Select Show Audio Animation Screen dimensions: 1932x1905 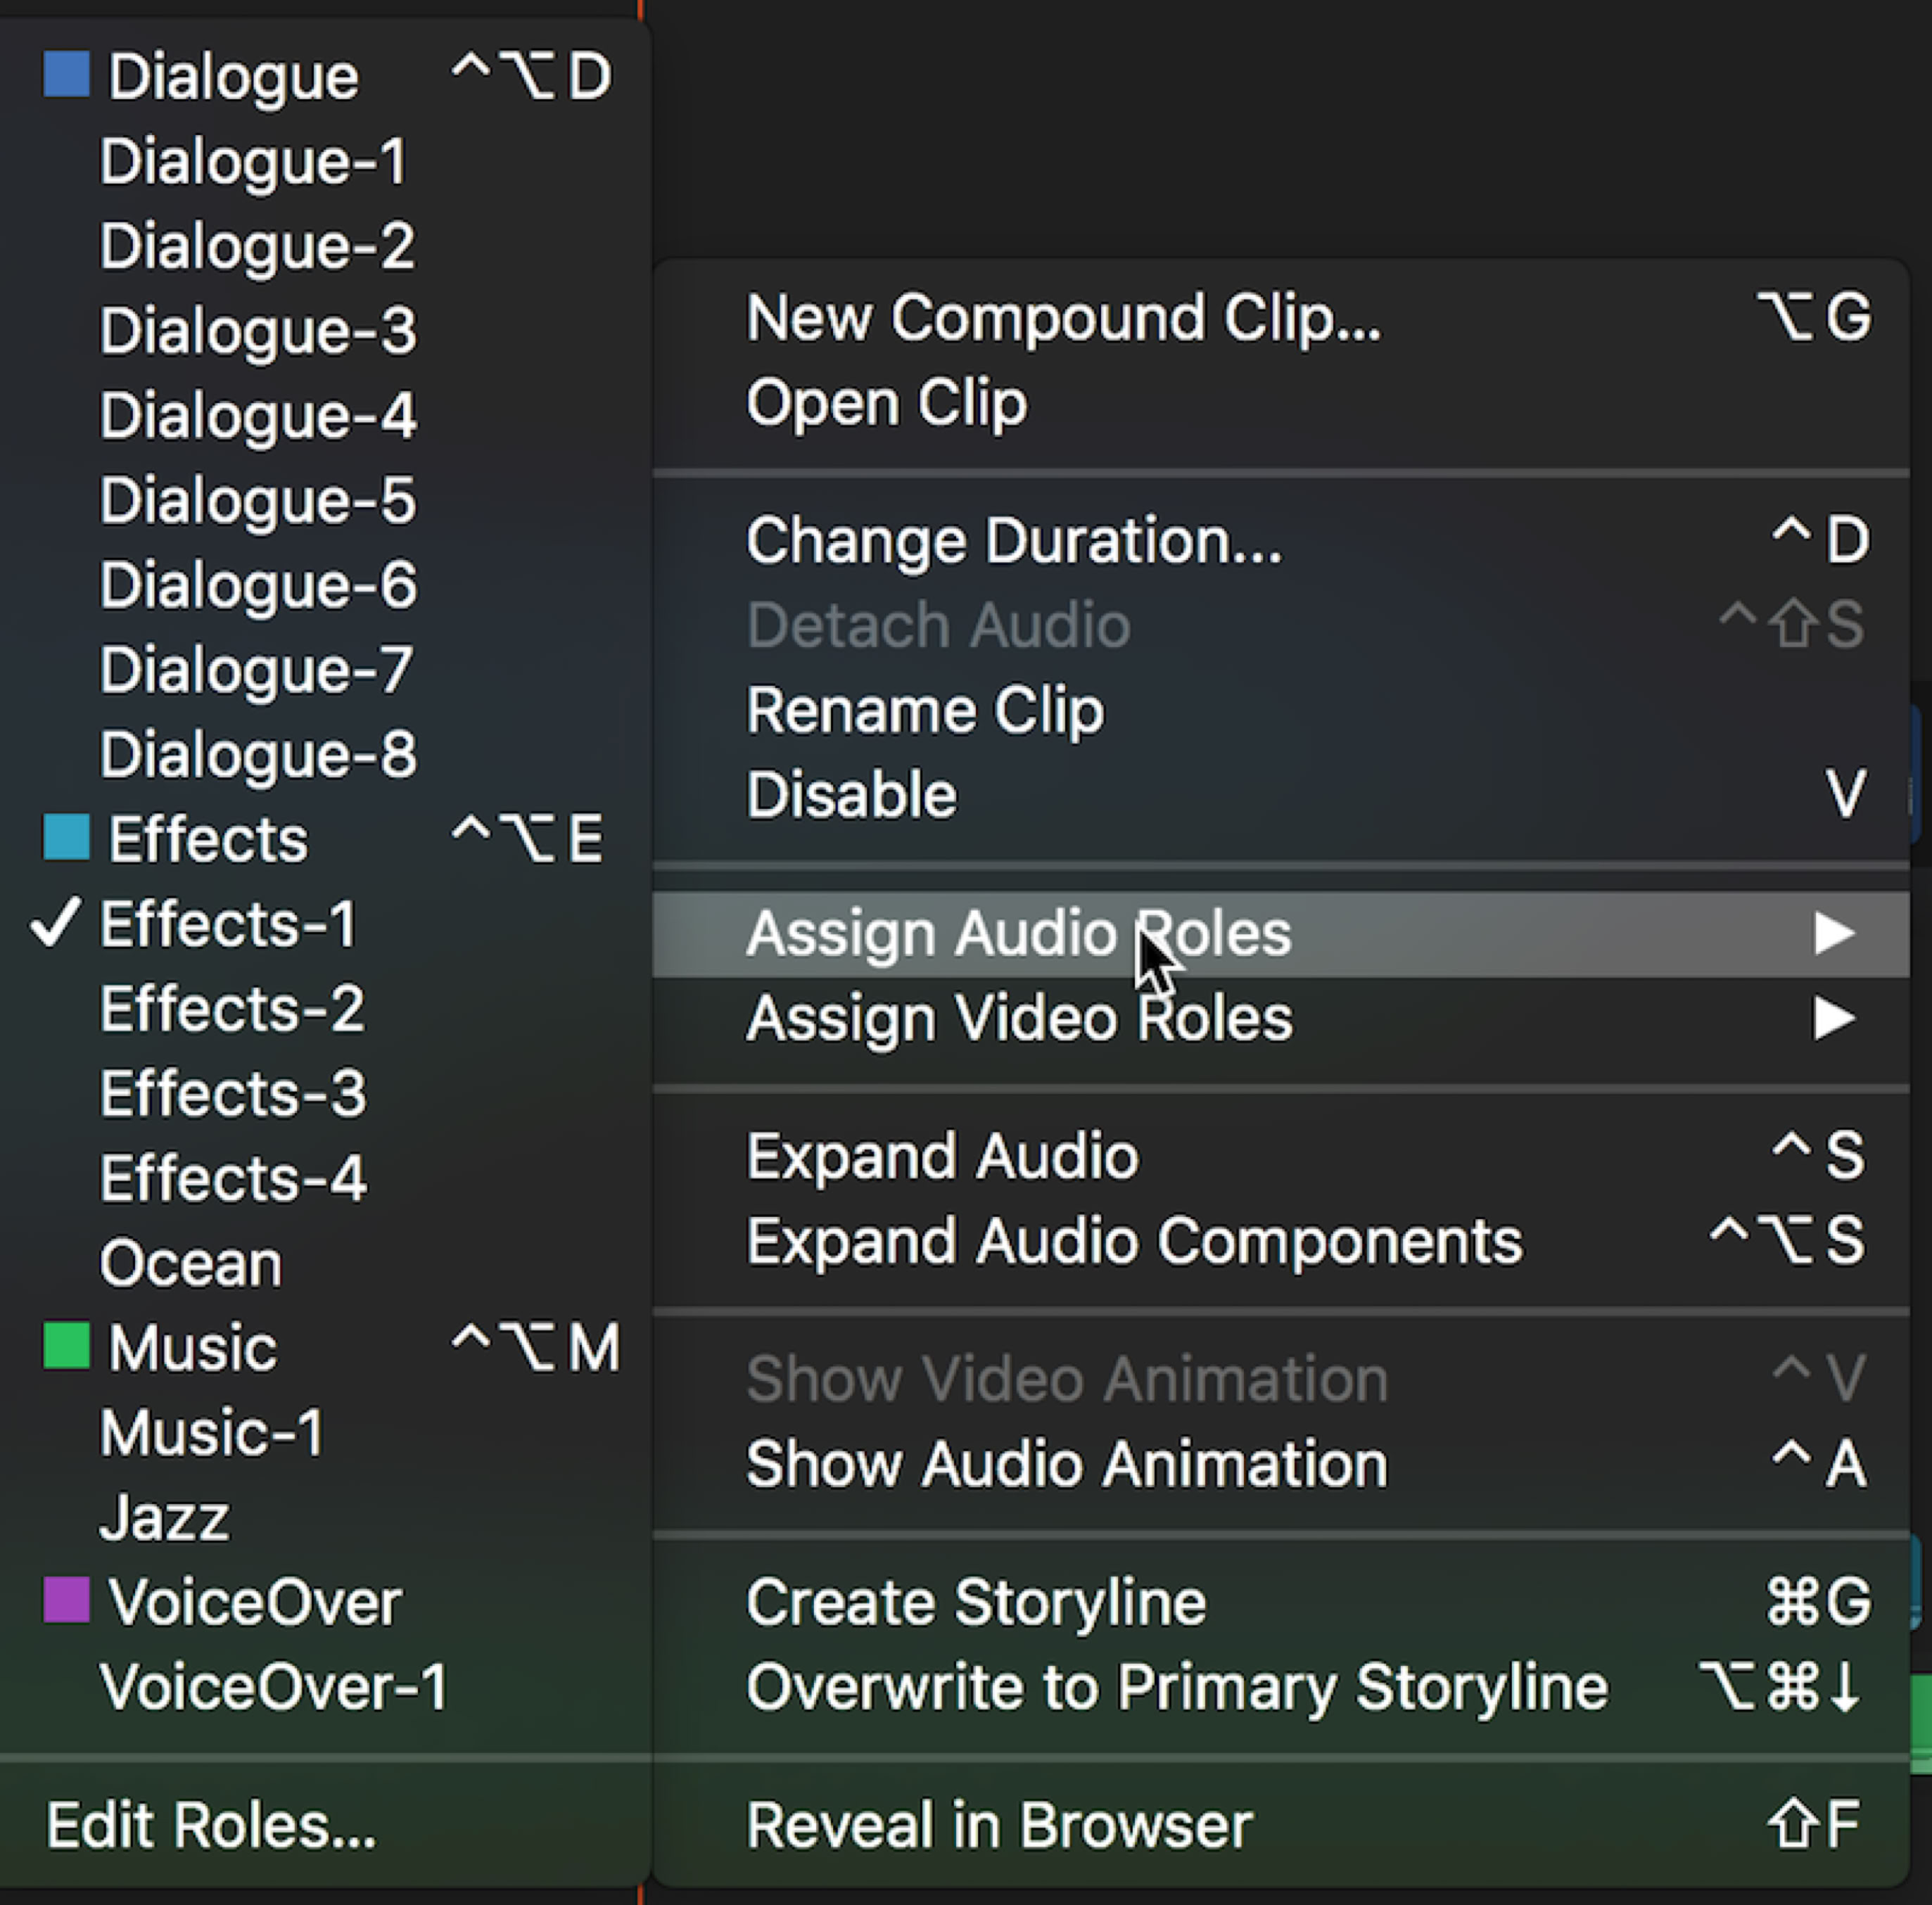tap(1067, 1464)
